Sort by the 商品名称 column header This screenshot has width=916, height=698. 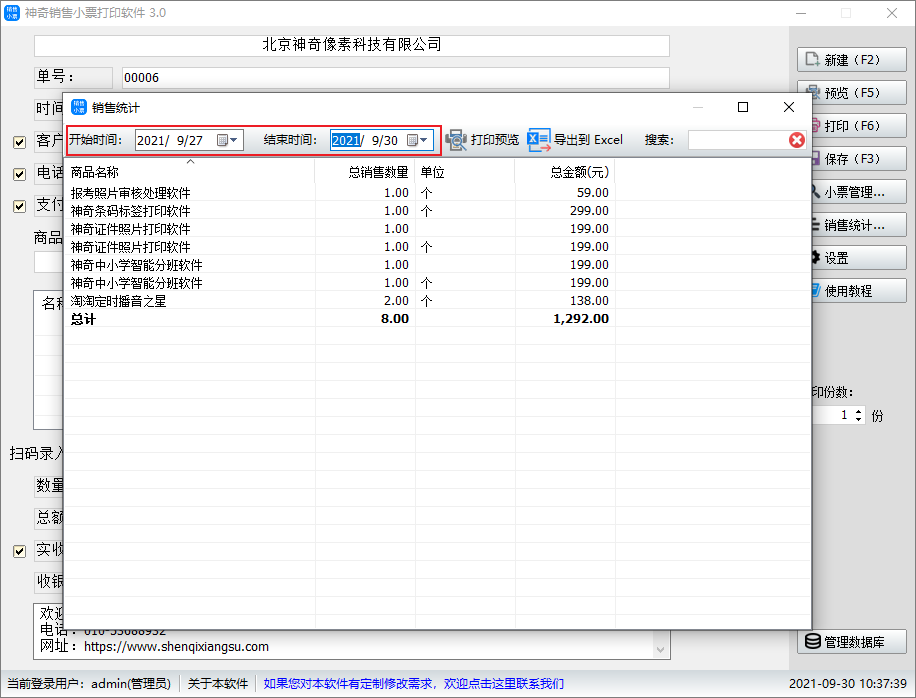tap(190, 172)
